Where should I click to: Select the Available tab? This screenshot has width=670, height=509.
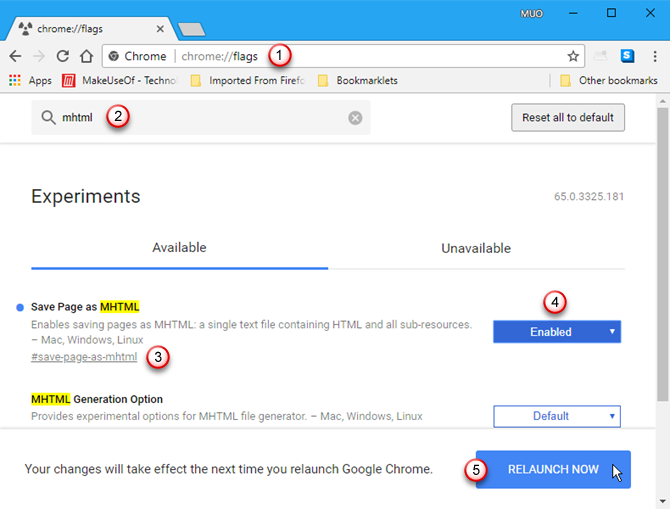tap(179, 248)
